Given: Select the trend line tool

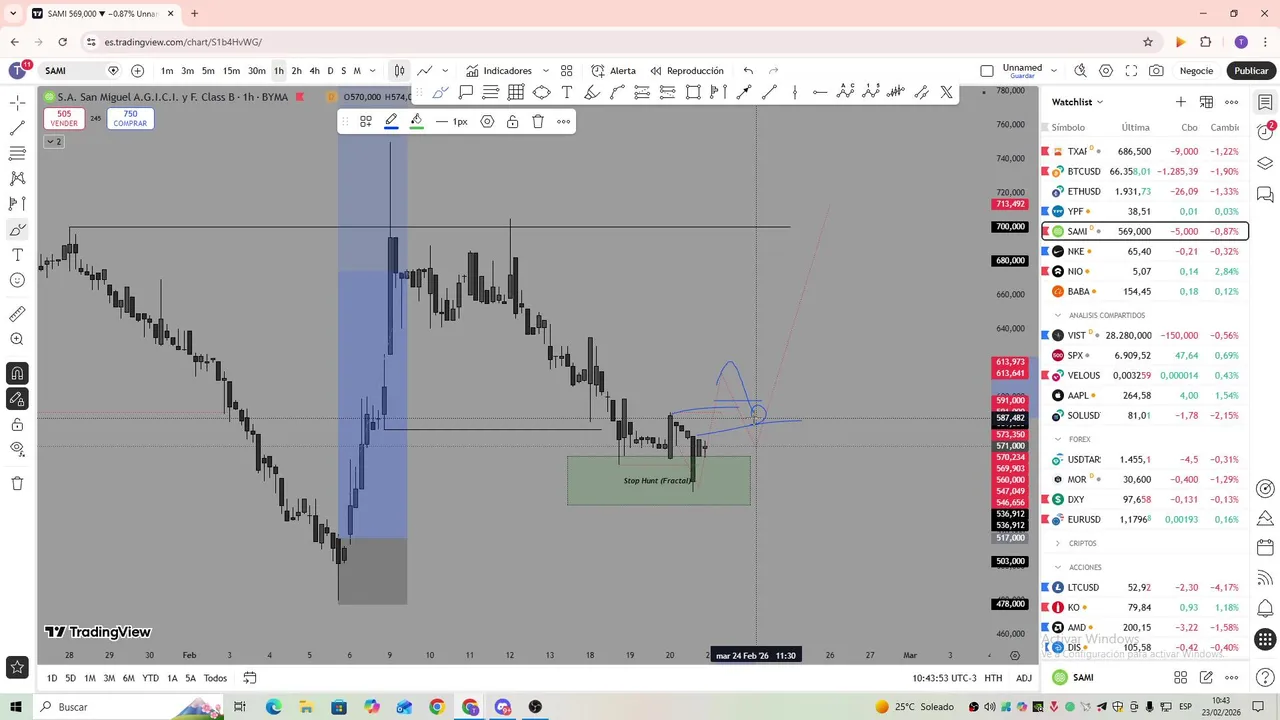Looking at the screenshot, I should click(x=18, y=128).
